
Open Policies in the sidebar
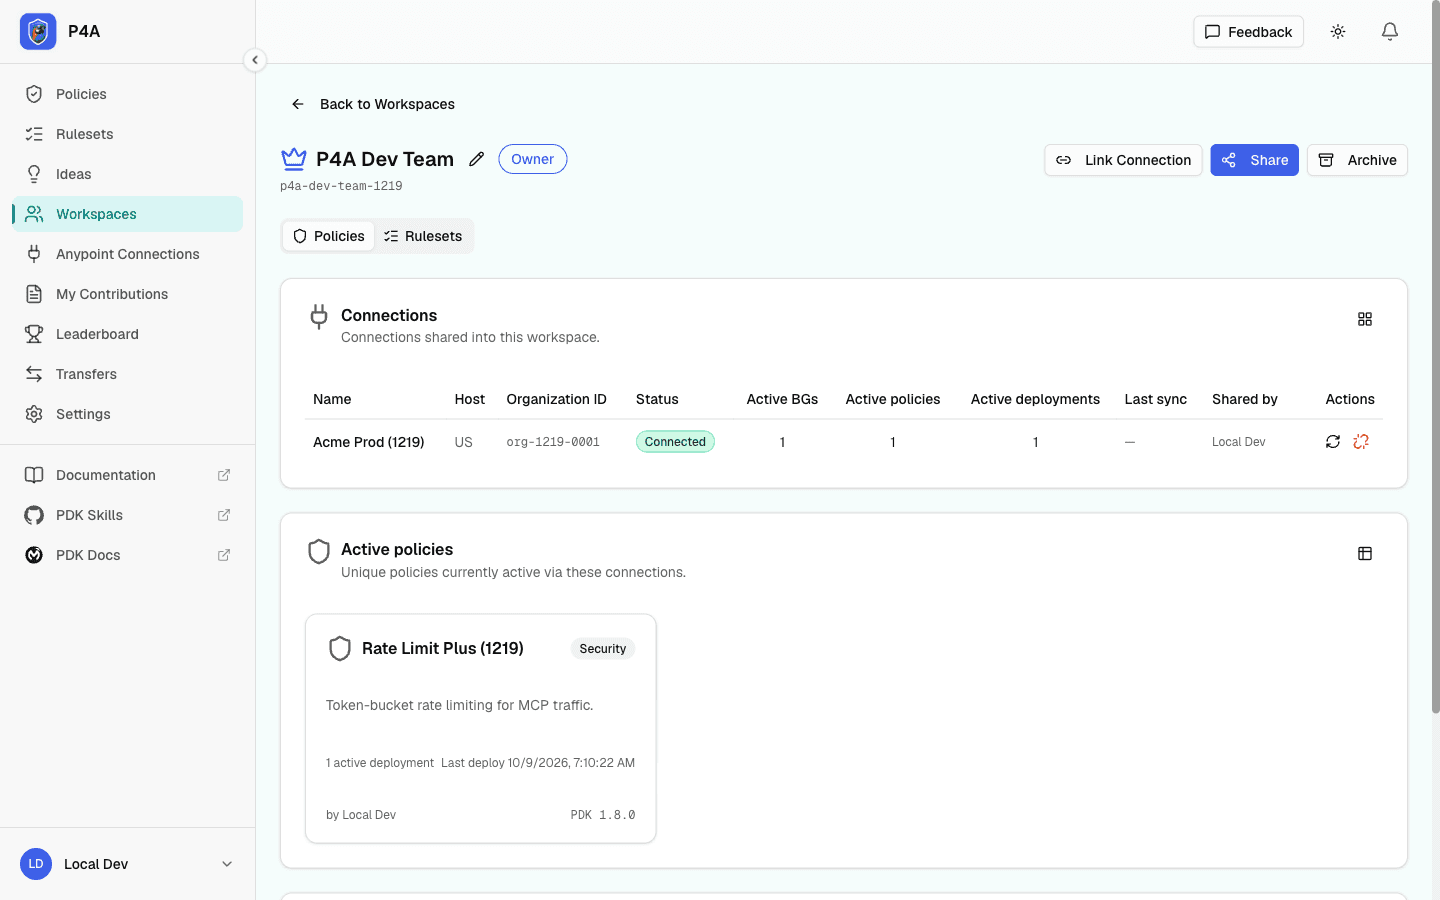[128, 94]
